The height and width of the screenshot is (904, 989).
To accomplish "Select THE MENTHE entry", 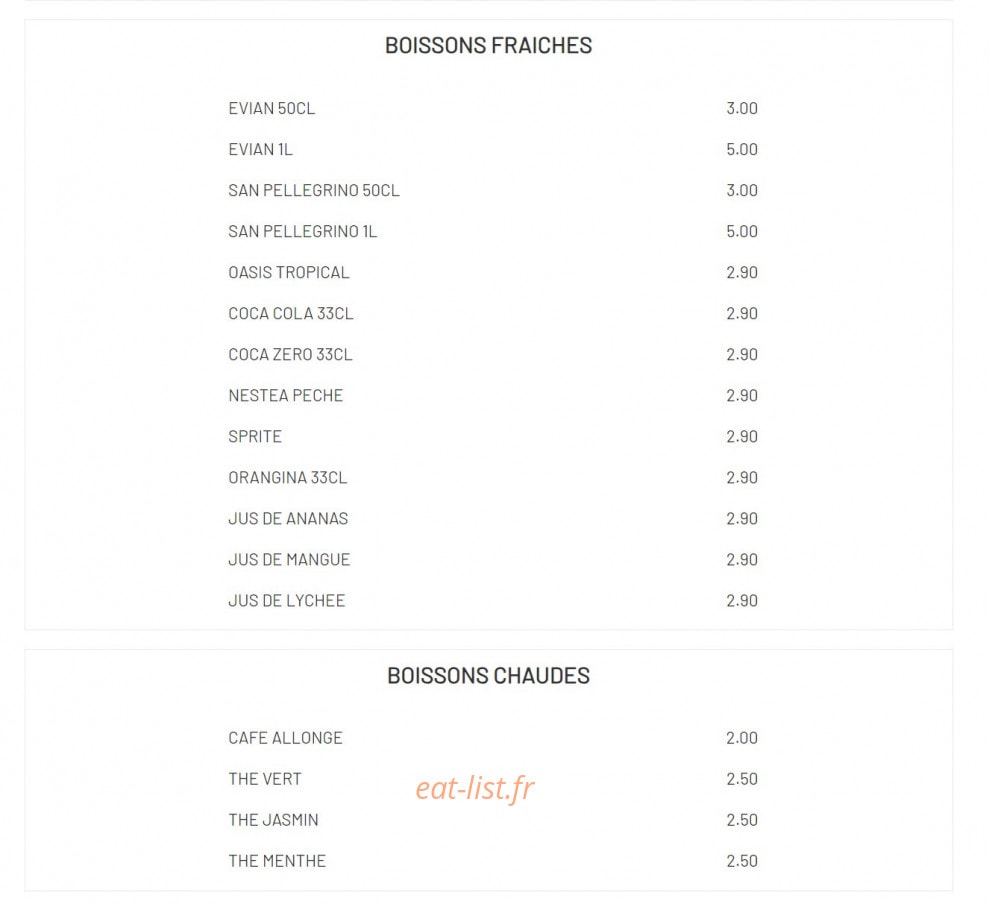I will click(x=277, y=861).
